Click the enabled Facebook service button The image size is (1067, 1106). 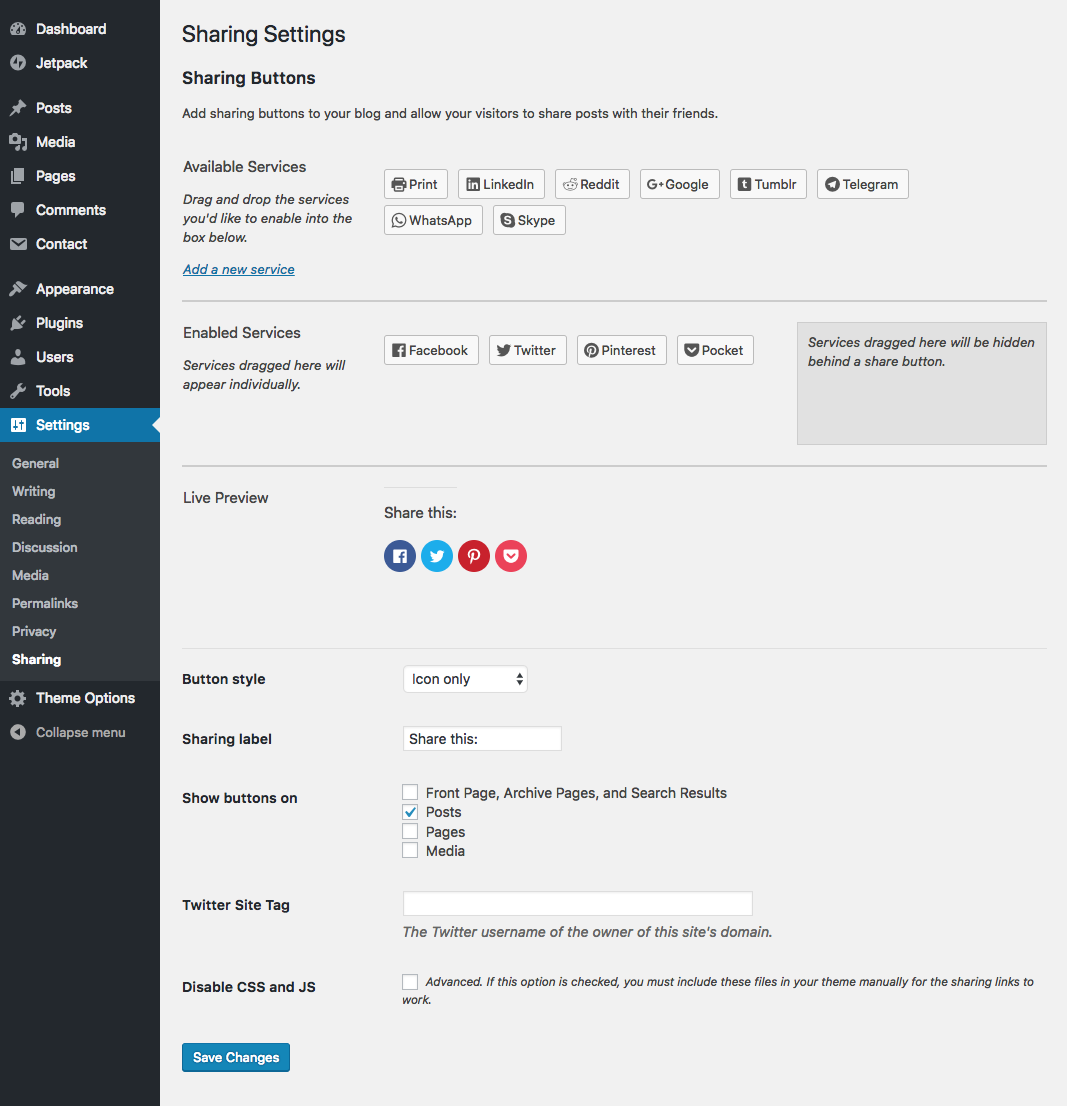[432, 350]
